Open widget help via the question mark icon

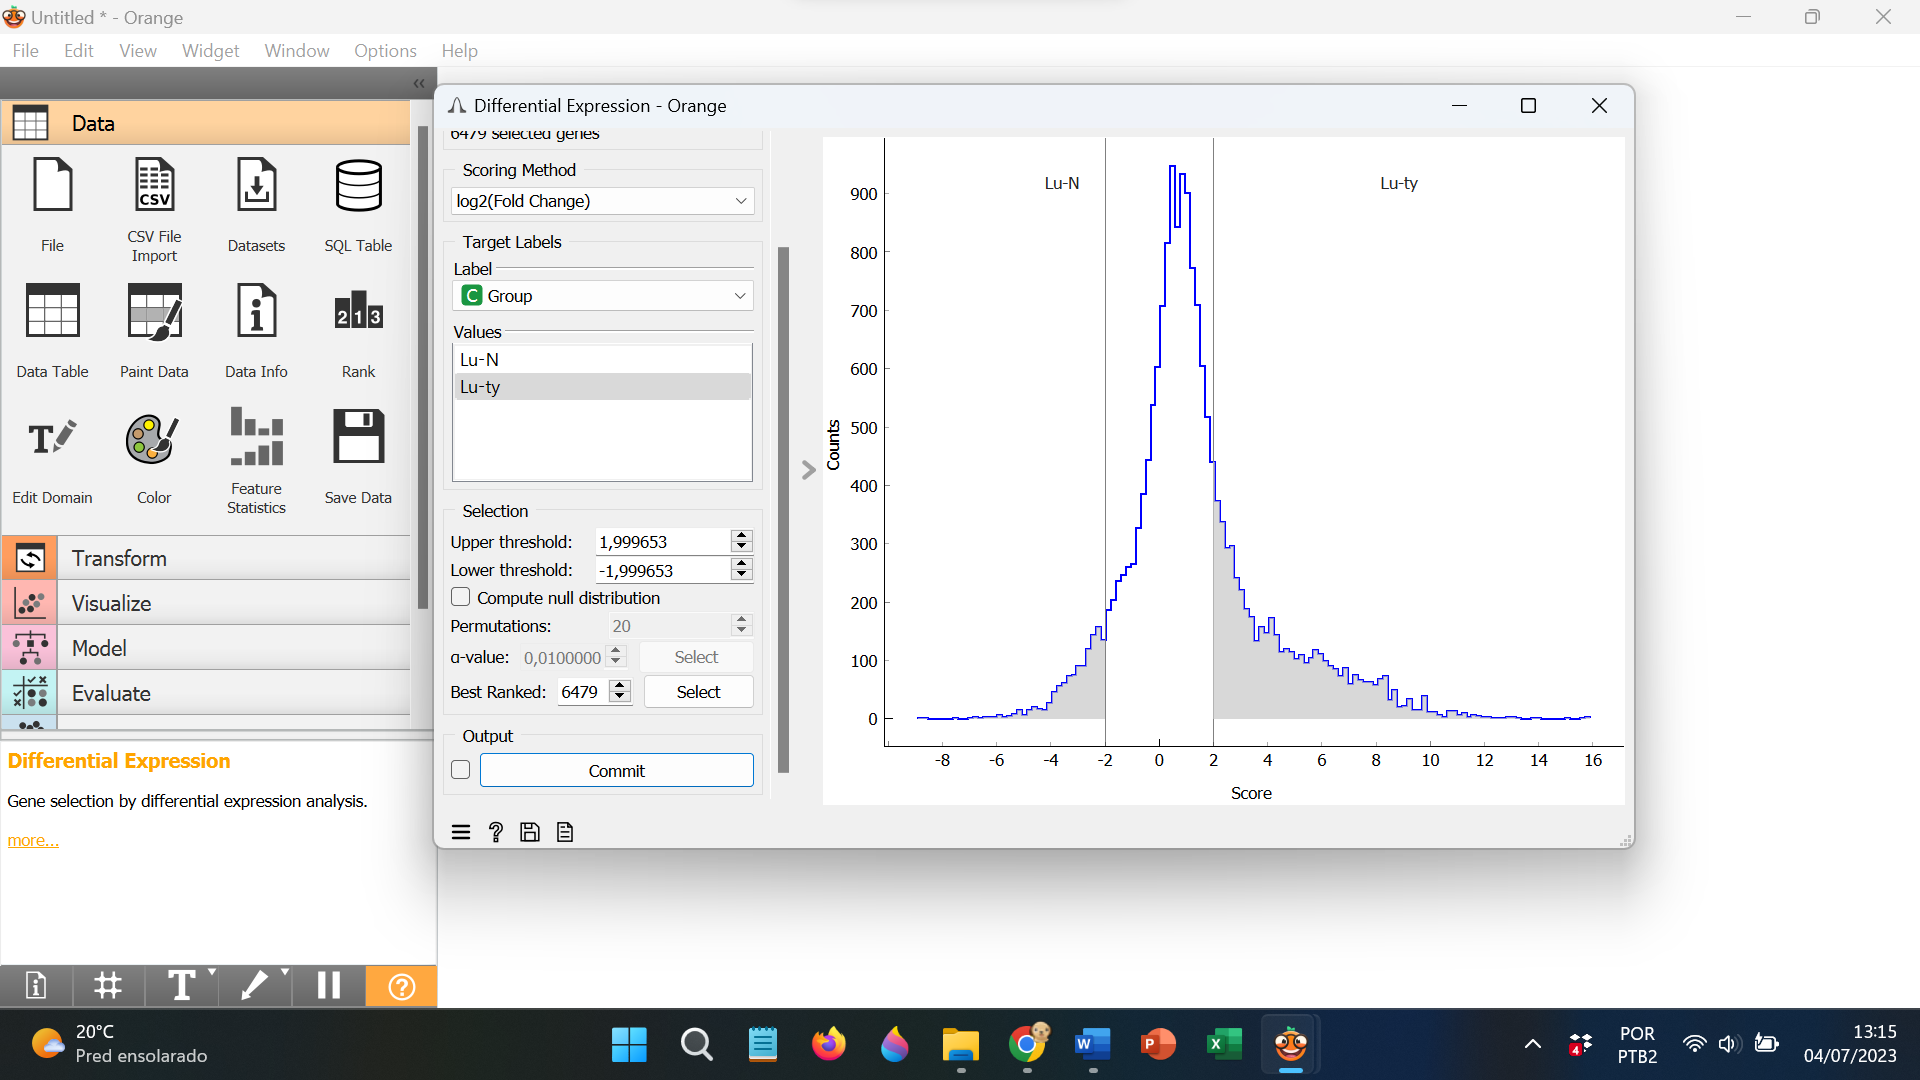pyautogui.click(x=495, y=831)
